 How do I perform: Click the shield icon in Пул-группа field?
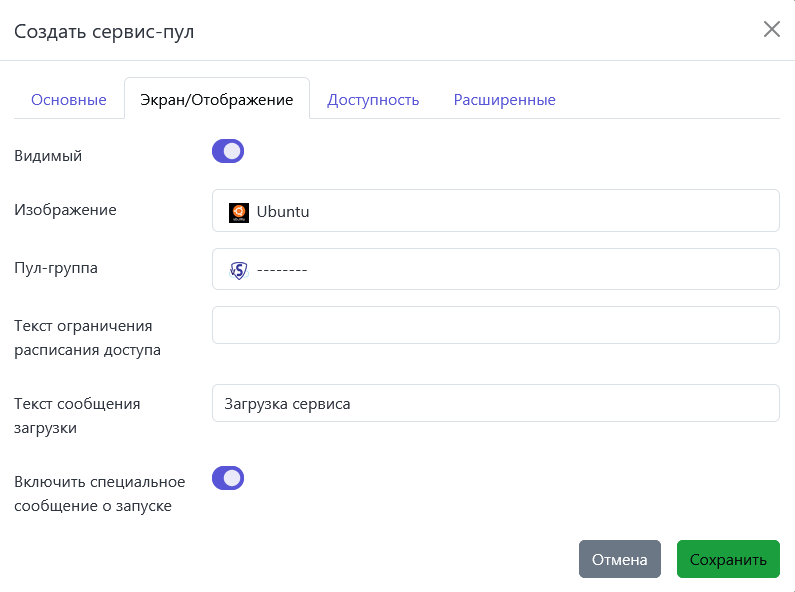coord(238,270)
